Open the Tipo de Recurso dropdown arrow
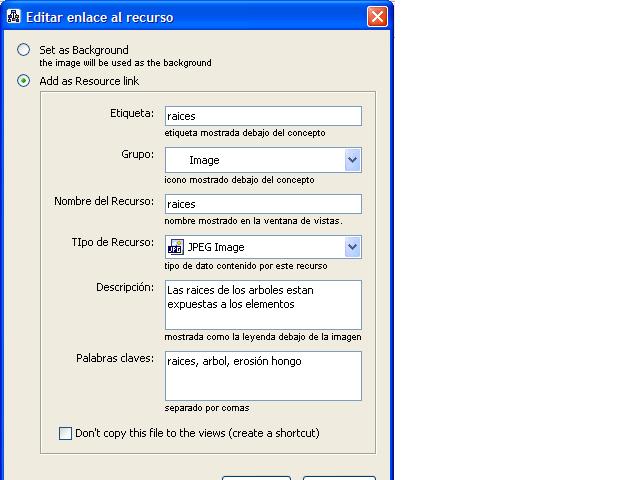Image resolution: width=640 pixels, height=480 pixels. point(352,247)
